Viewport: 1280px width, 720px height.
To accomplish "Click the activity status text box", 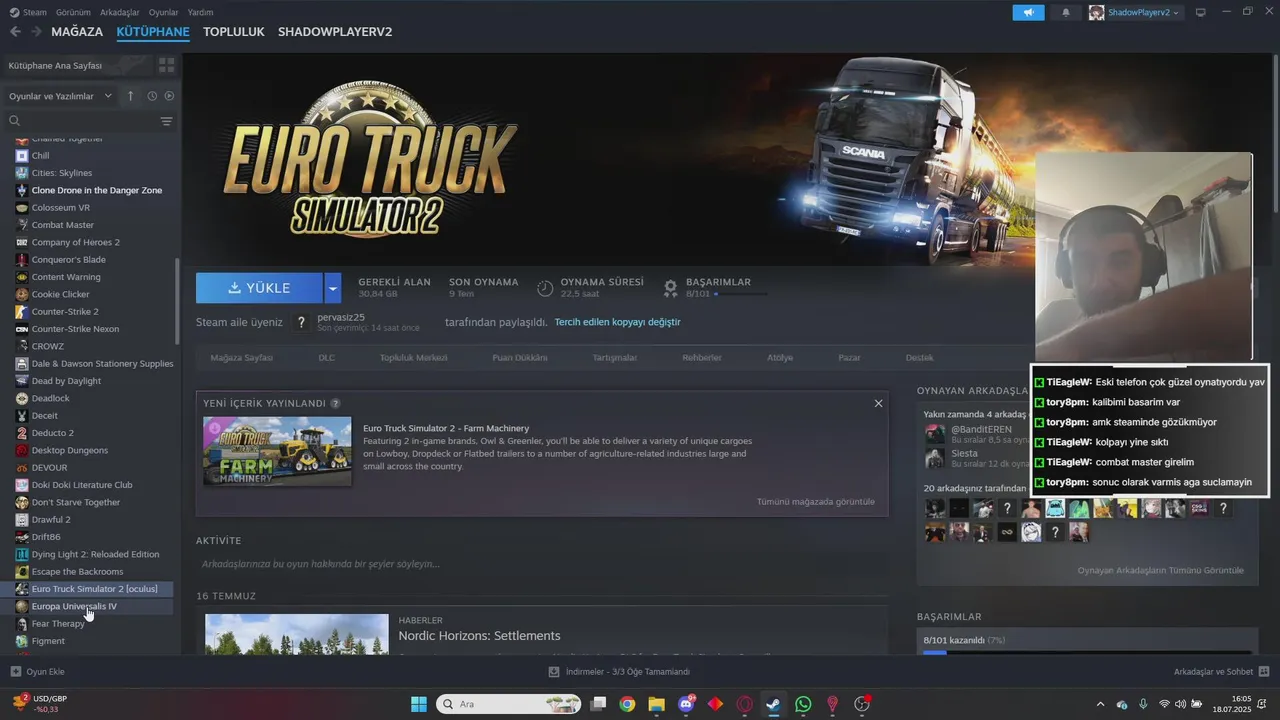I will tap(541, 564).
